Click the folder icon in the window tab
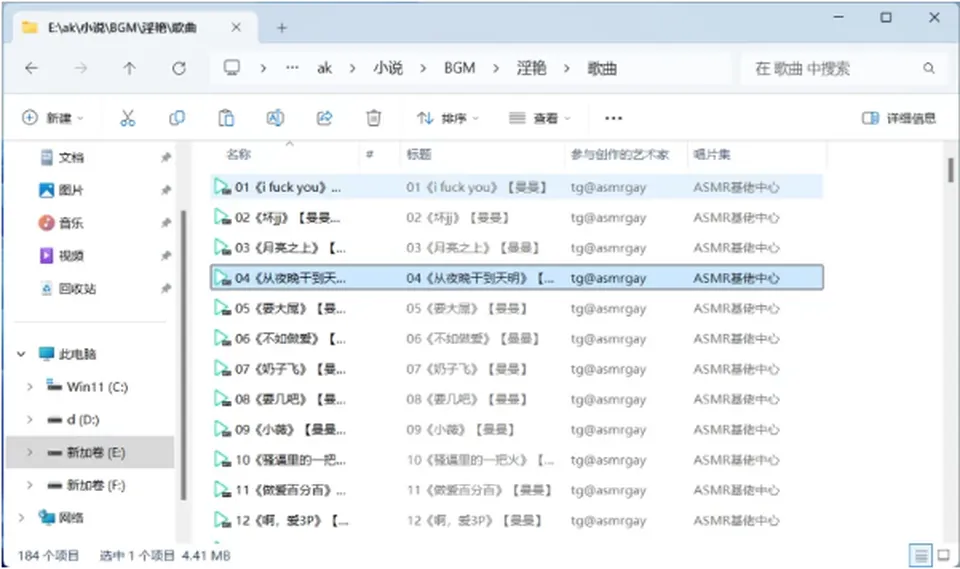 point(29,28)
